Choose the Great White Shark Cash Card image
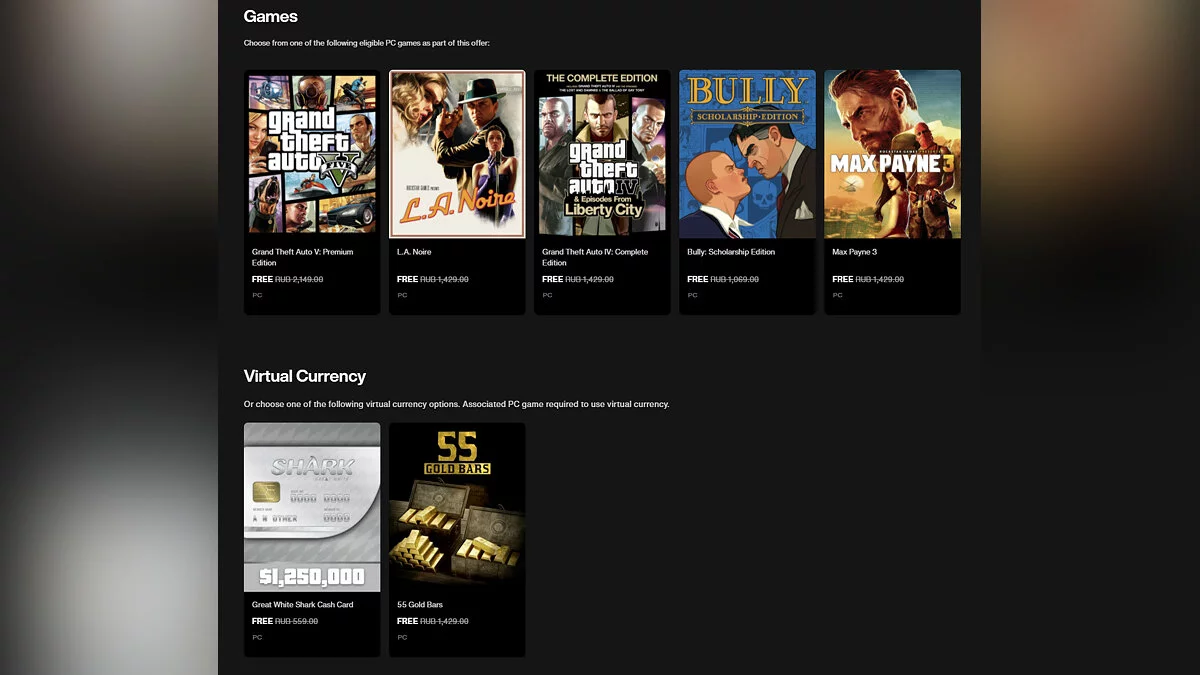1200x675 pixels. [312, 507]
